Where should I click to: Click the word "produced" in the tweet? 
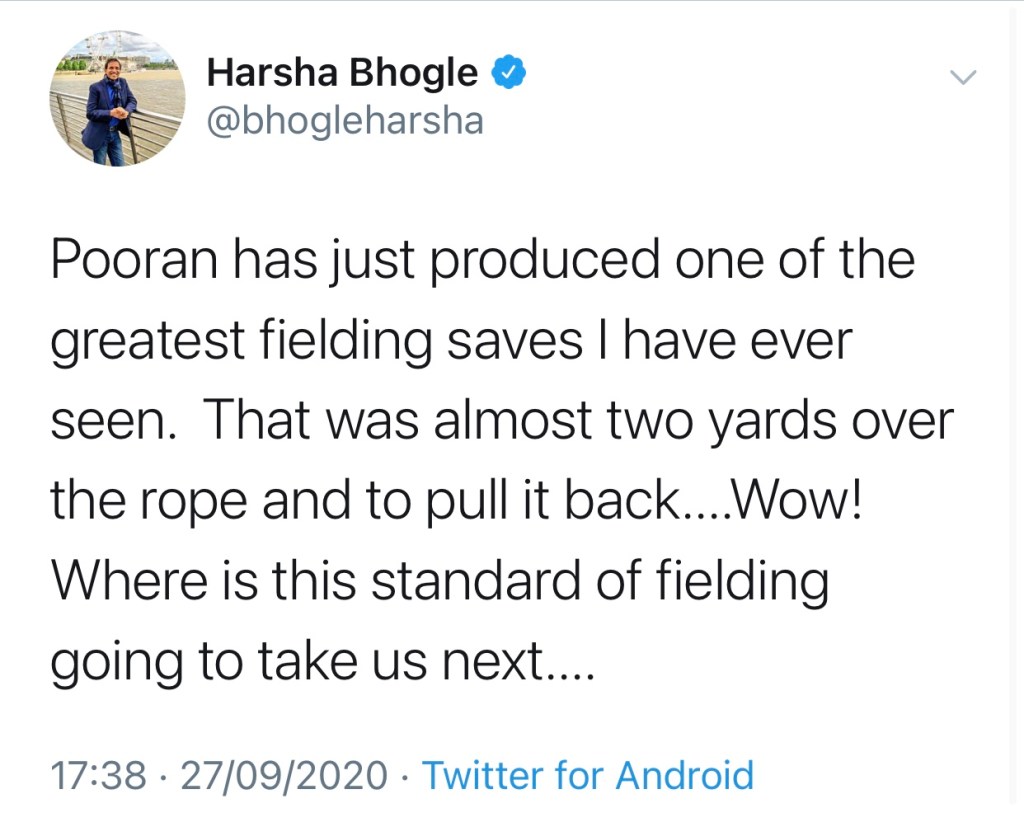coord(544,261)
